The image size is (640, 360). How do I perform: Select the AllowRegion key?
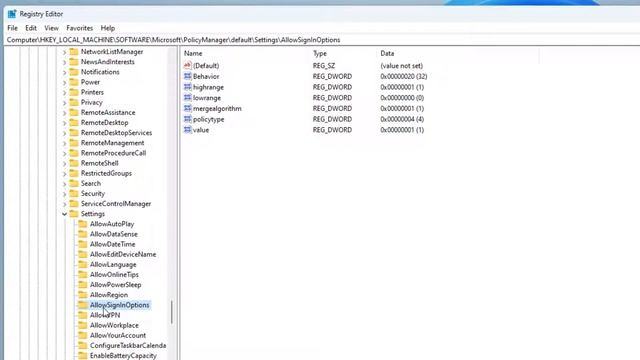pos(109,295)
